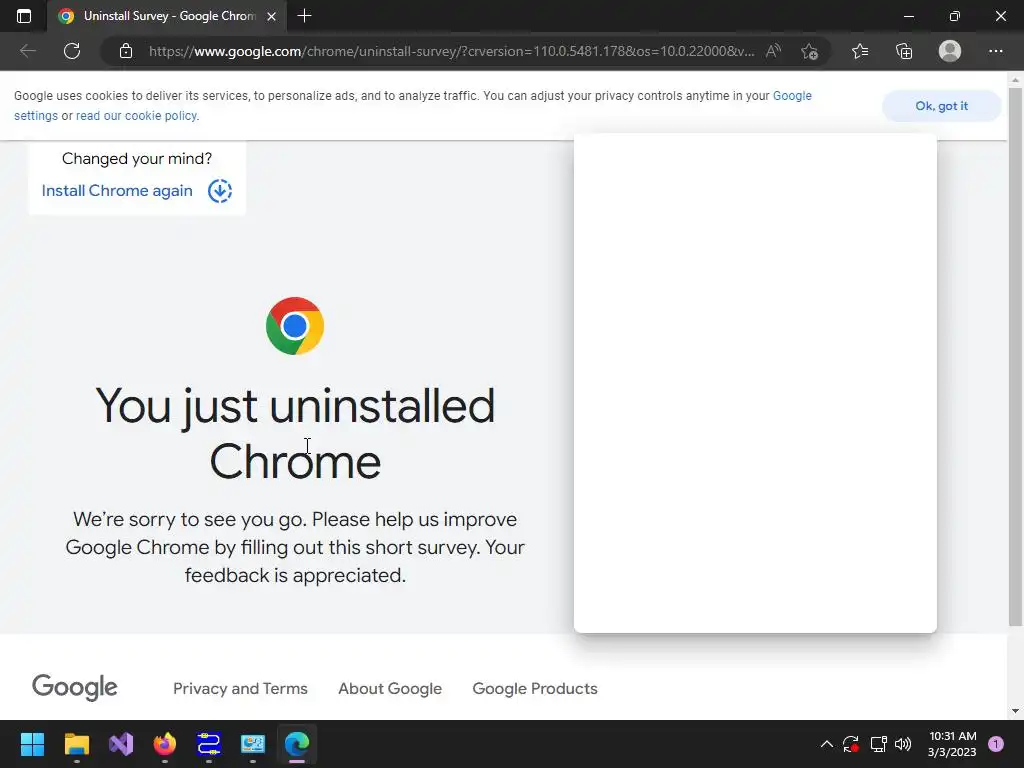
Task: Select the Uninstall Survey browser tab
Action: (x=167, y=16)
